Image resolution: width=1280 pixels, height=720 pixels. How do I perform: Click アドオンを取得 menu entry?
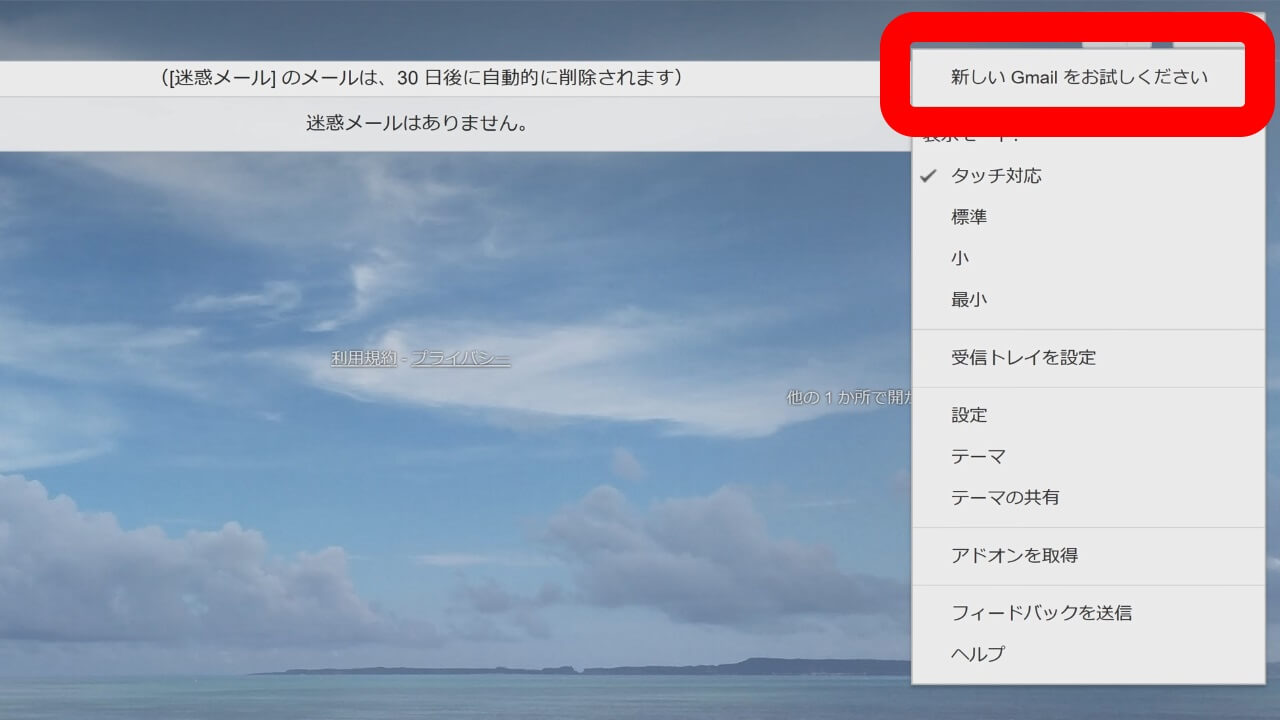click(x=1014, y=555)
